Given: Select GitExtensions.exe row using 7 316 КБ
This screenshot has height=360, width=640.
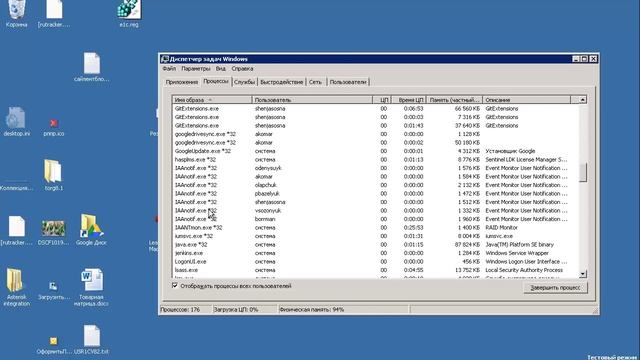Looking at the screenshot, I should [376, 117].
